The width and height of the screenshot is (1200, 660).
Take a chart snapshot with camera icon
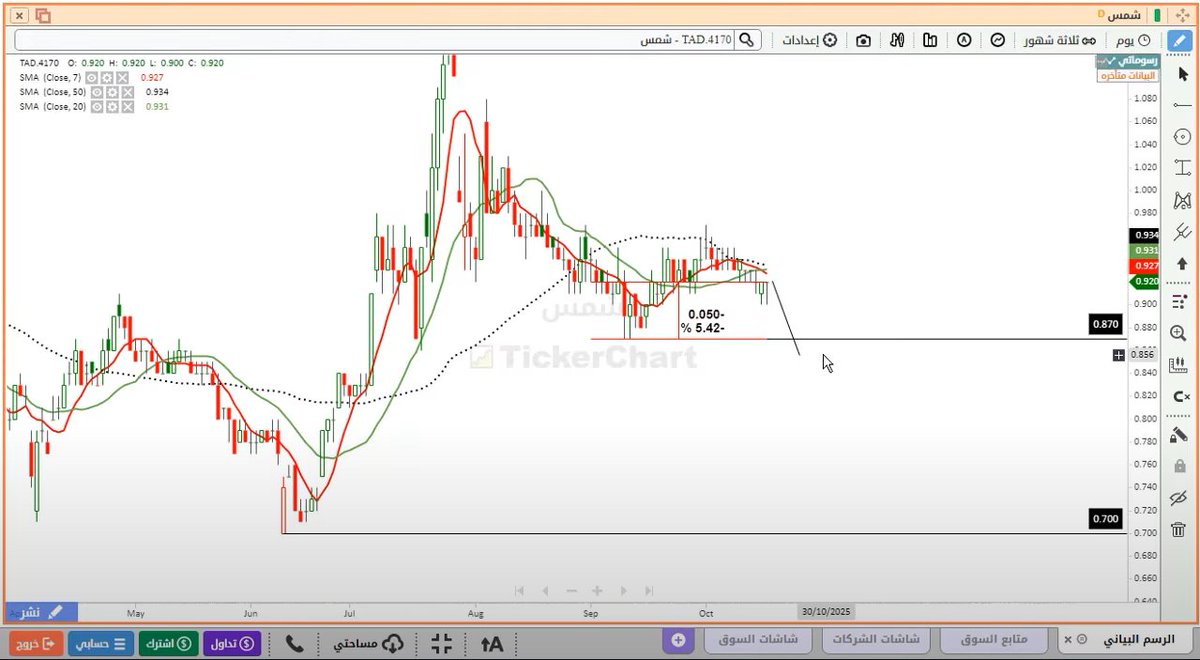coord(863,40)
